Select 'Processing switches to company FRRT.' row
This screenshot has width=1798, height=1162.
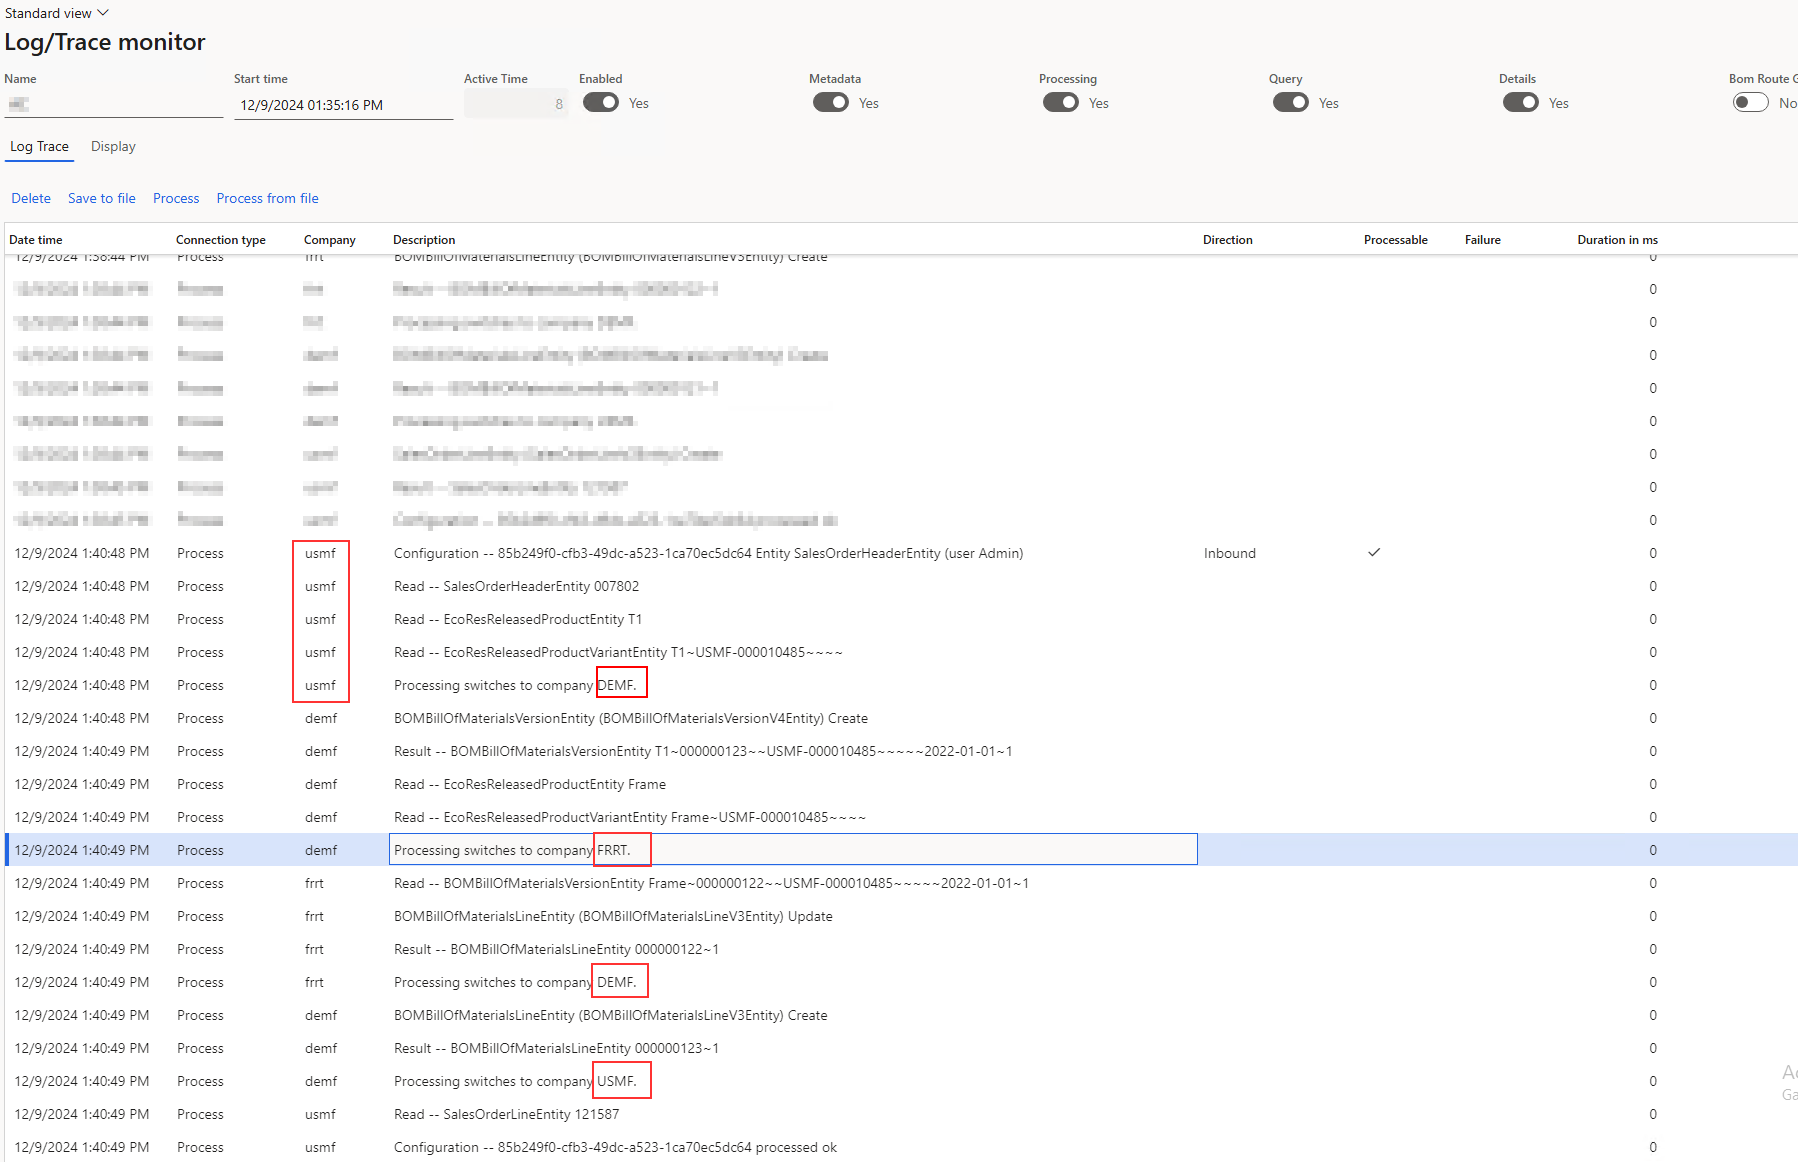(x=900, y=850)
